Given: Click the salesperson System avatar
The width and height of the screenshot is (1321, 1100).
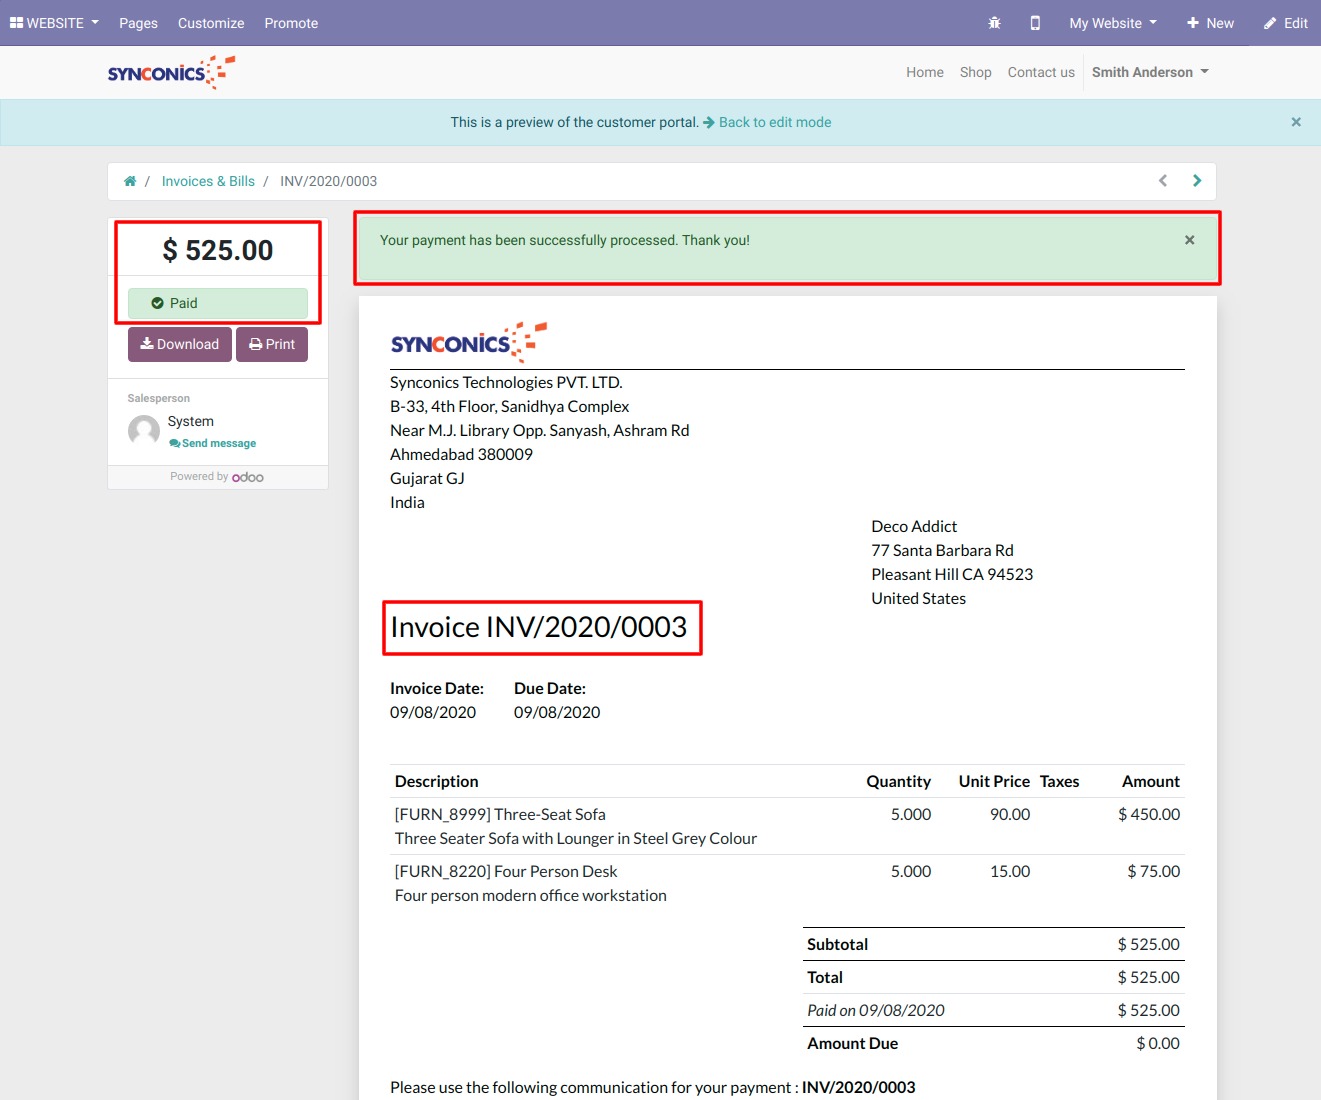Looking at the screenshot, I should coord(144,431).
